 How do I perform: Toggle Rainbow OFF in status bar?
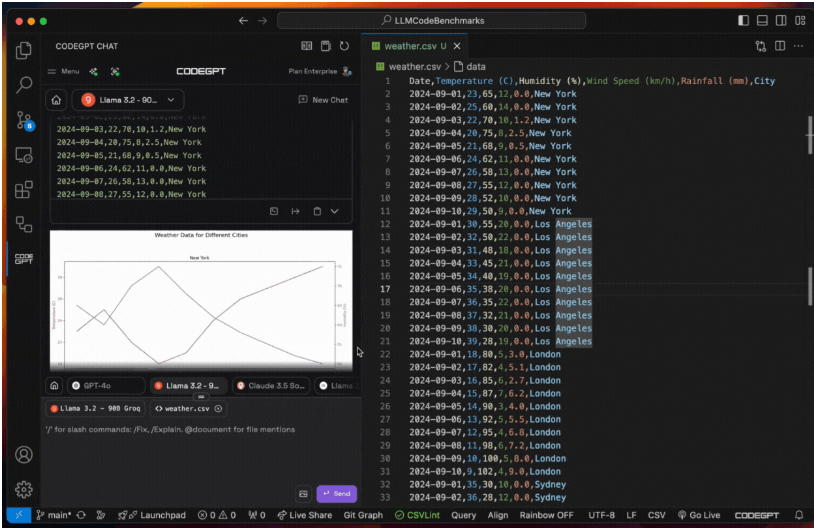point(546,515)
